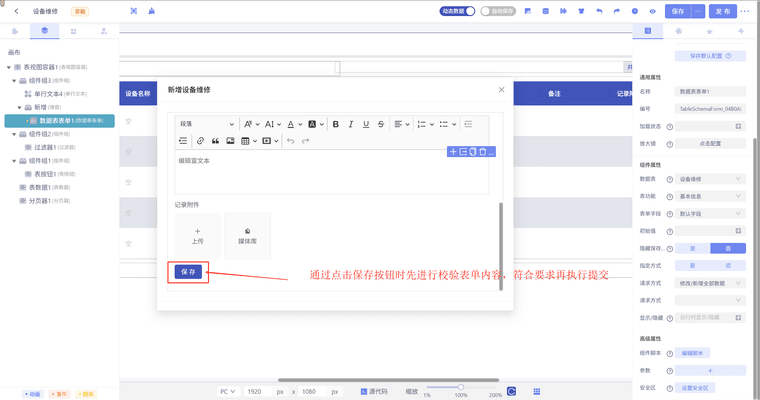The height and width of the screenshot is (400, 760).
Task: Click the help icon next to 数据表
Action: [669, 179]
